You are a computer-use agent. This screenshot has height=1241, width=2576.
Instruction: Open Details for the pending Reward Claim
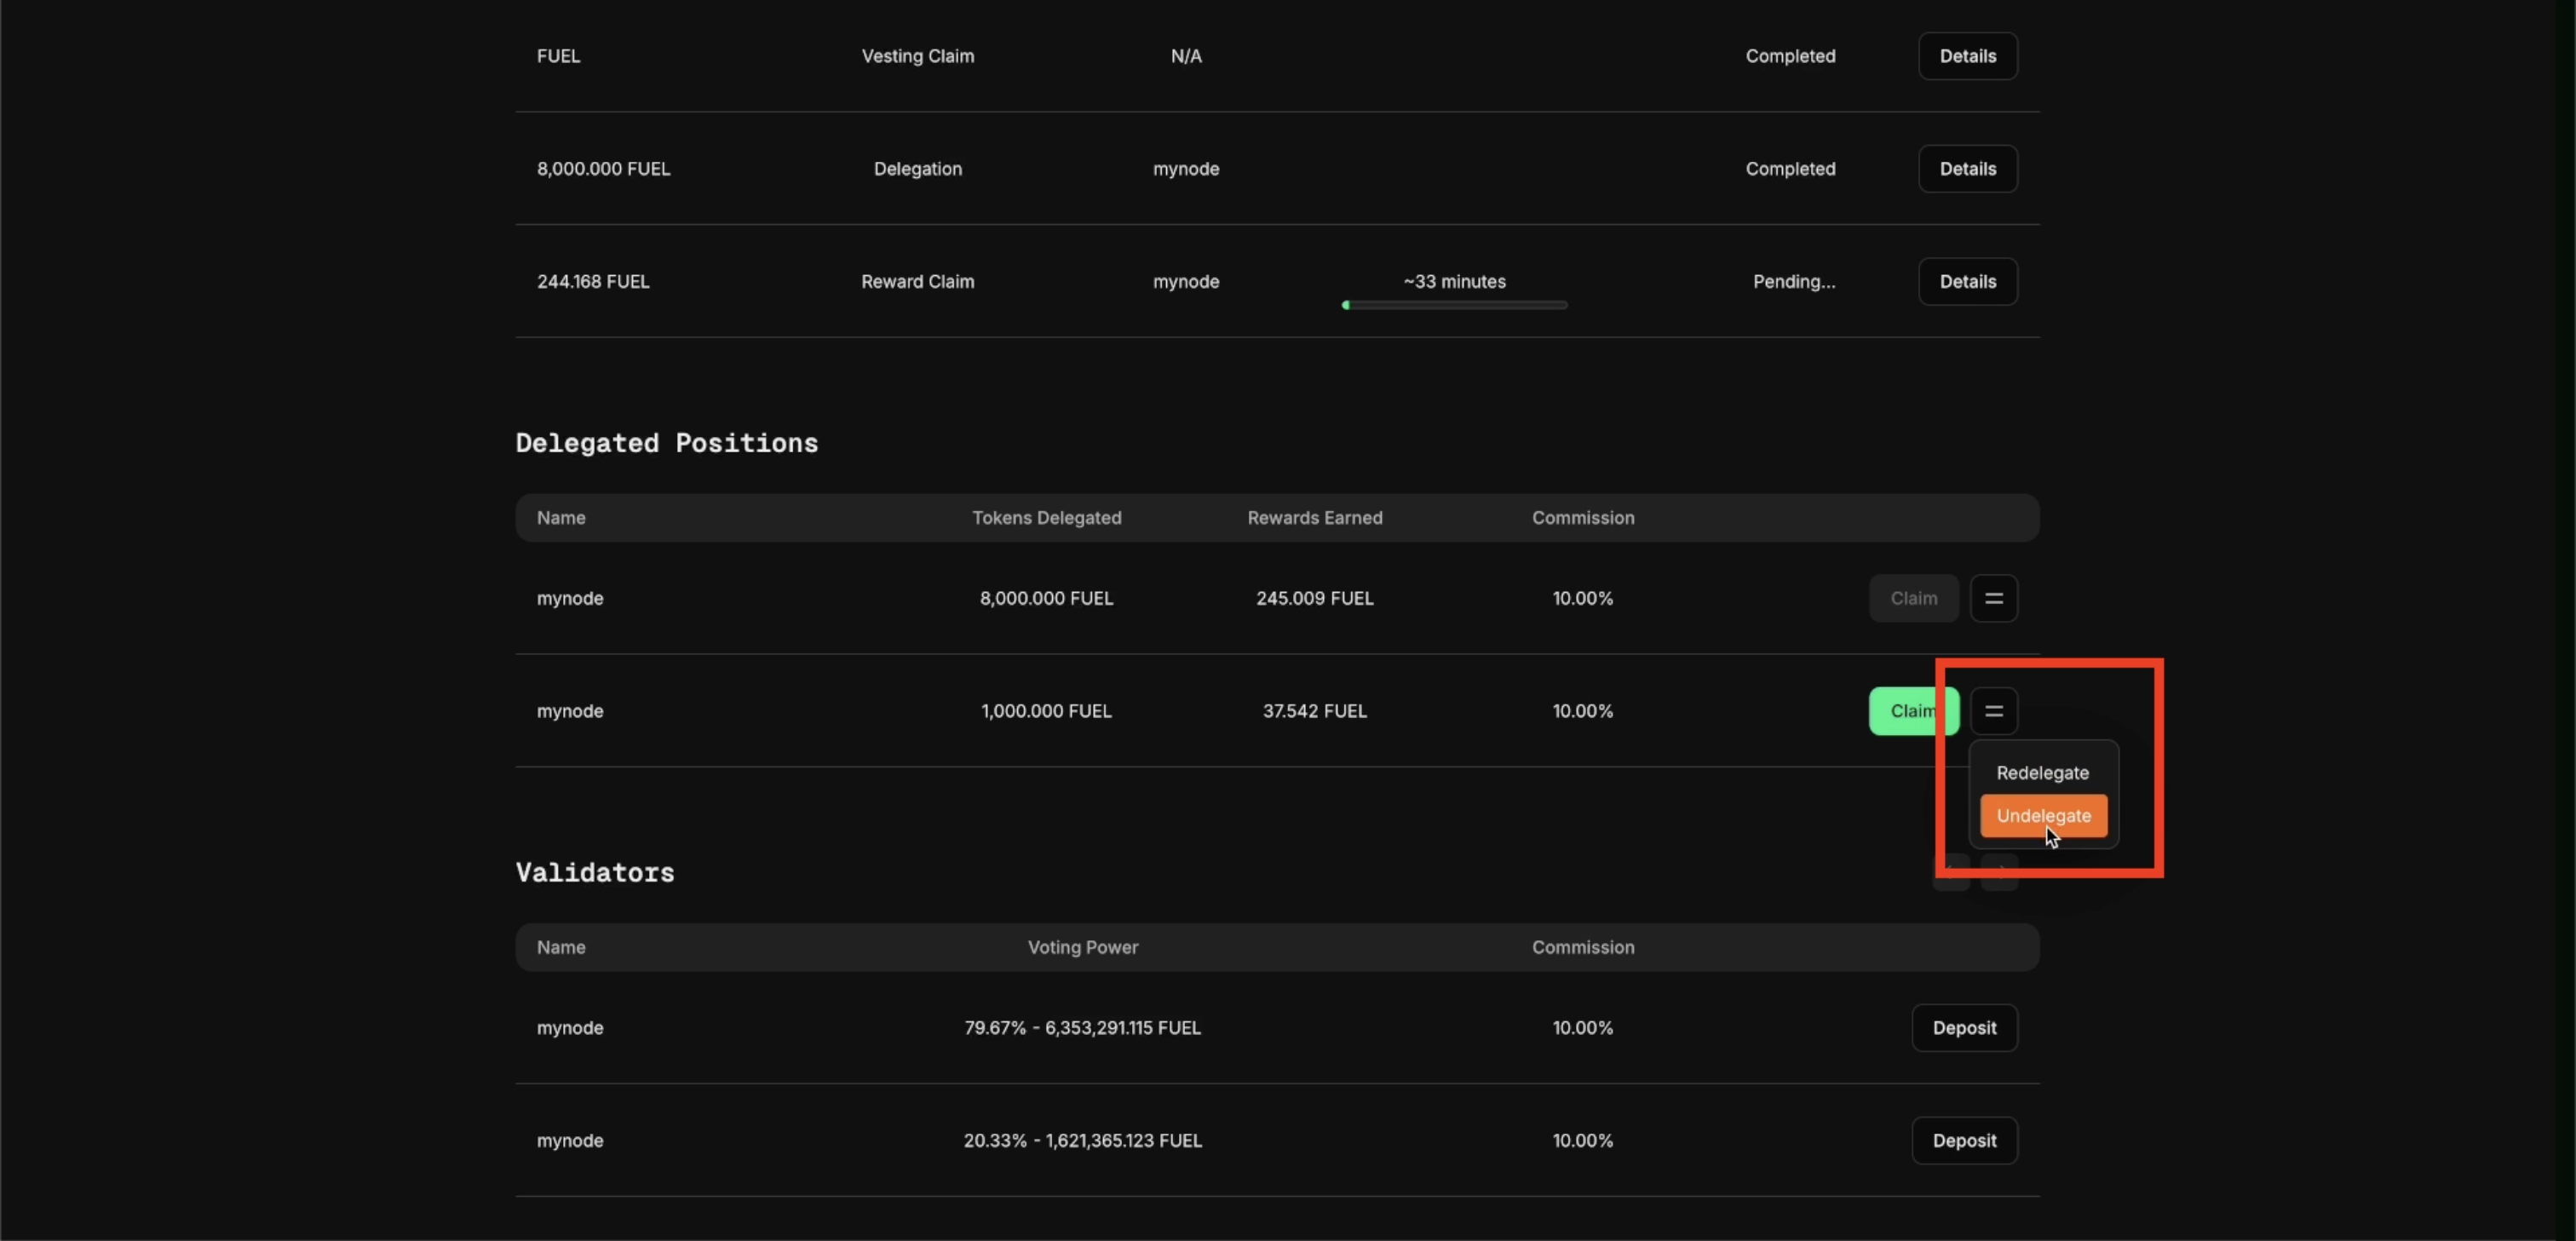(1967, 282)
